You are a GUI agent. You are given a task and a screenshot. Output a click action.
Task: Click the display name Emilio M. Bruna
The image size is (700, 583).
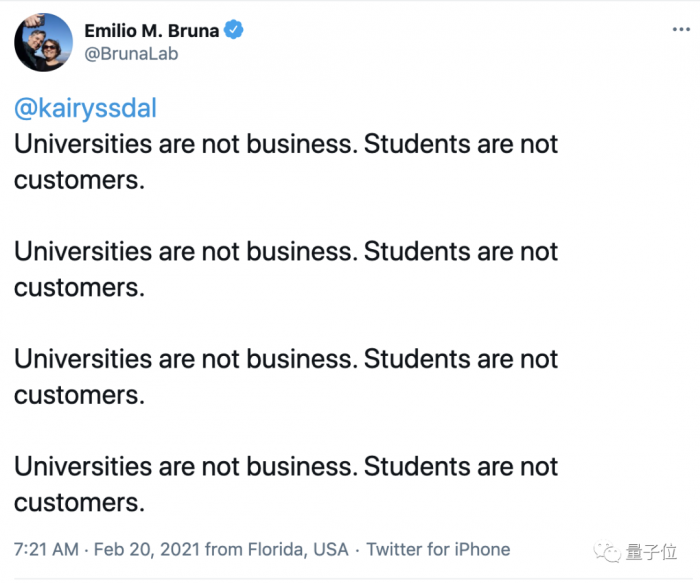click(152, 31)
